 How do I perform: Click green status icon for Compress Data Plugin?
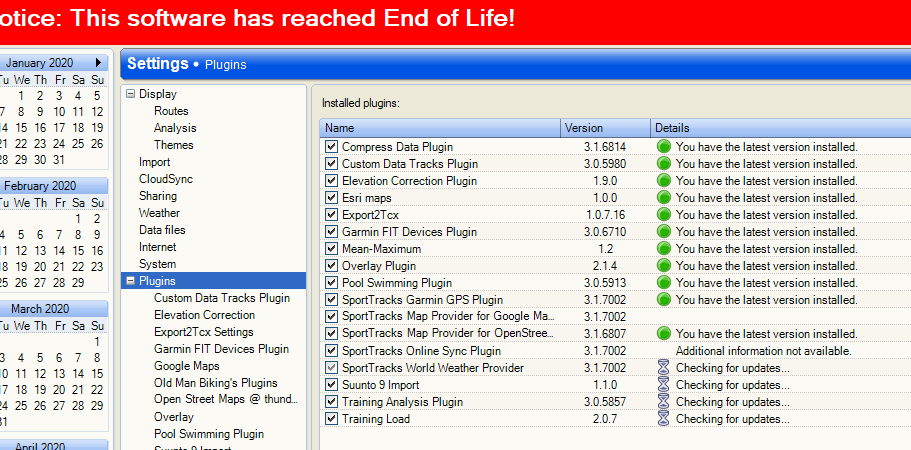(x=663, y=147)
